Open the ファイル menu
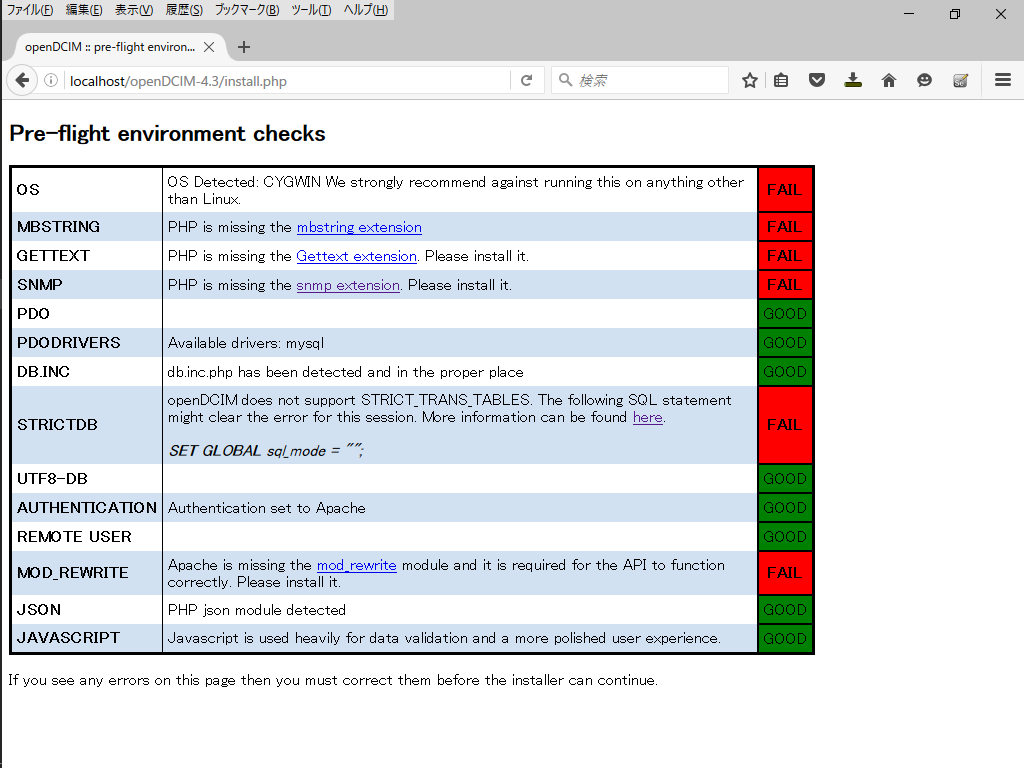 coord(27,9)
